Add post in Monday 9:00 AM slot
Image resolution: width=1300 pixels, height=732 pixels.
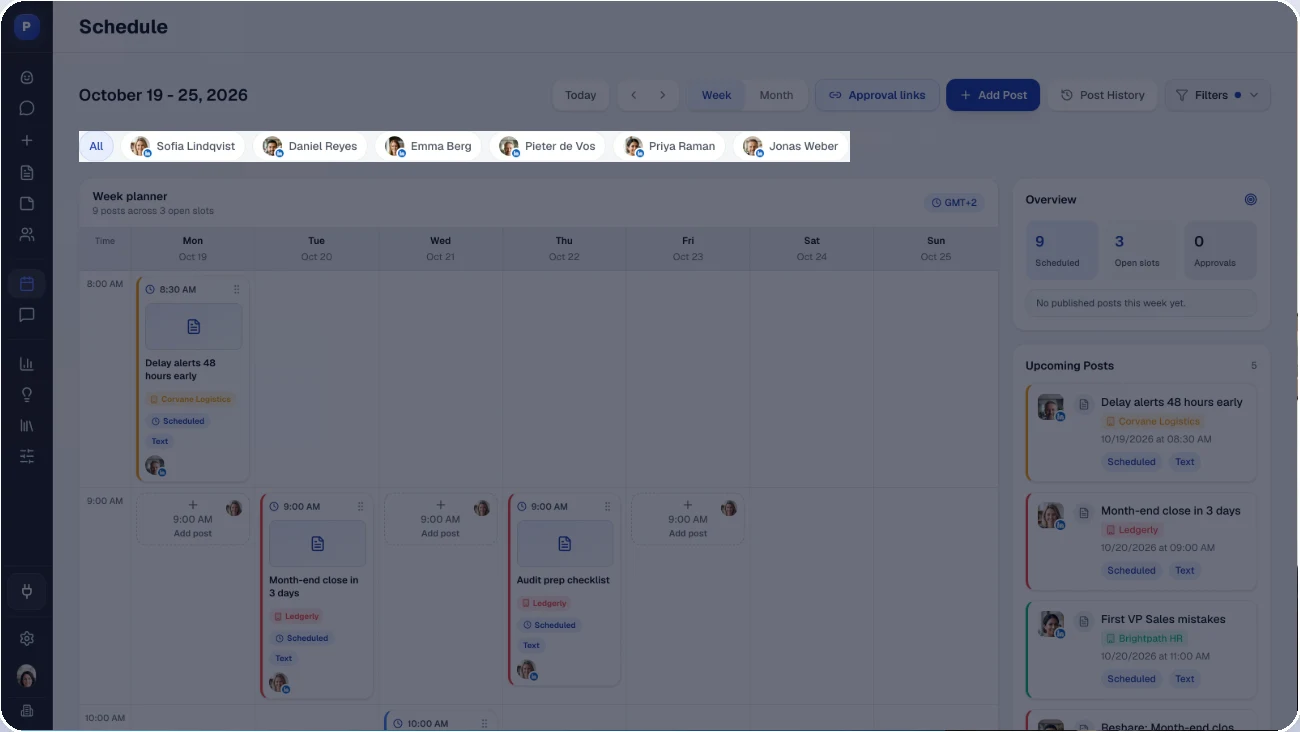[x=193, y=519]
